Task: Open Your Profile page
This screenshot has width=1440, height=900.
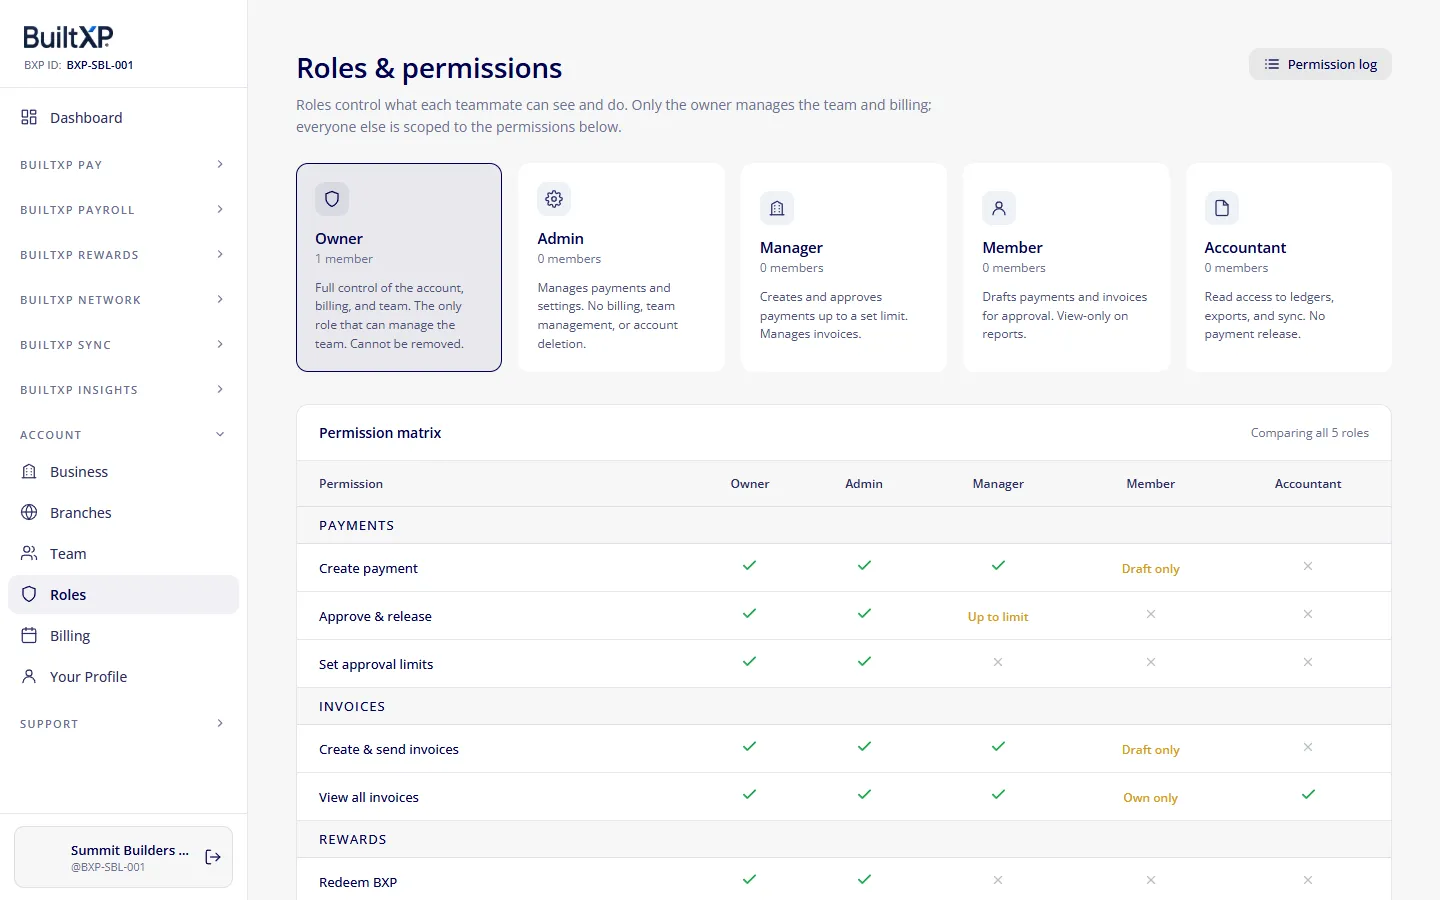Action: point(123,676)
